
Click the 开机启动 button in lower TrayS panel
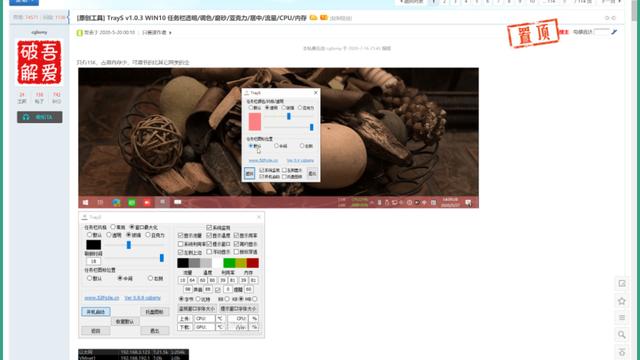[x=96, y=312]
